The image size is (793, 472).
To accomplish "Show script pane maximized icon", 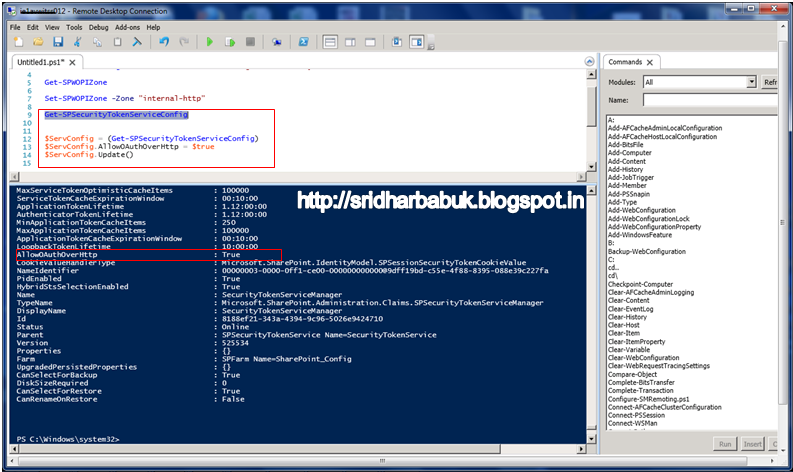I will [x=370, y=42].
